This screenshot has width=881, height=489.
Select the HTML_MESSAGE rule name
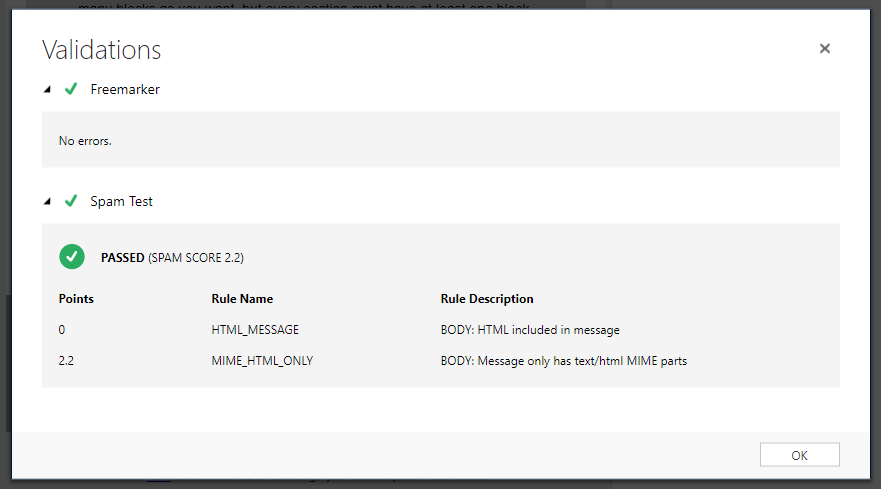tap(255, 330)
